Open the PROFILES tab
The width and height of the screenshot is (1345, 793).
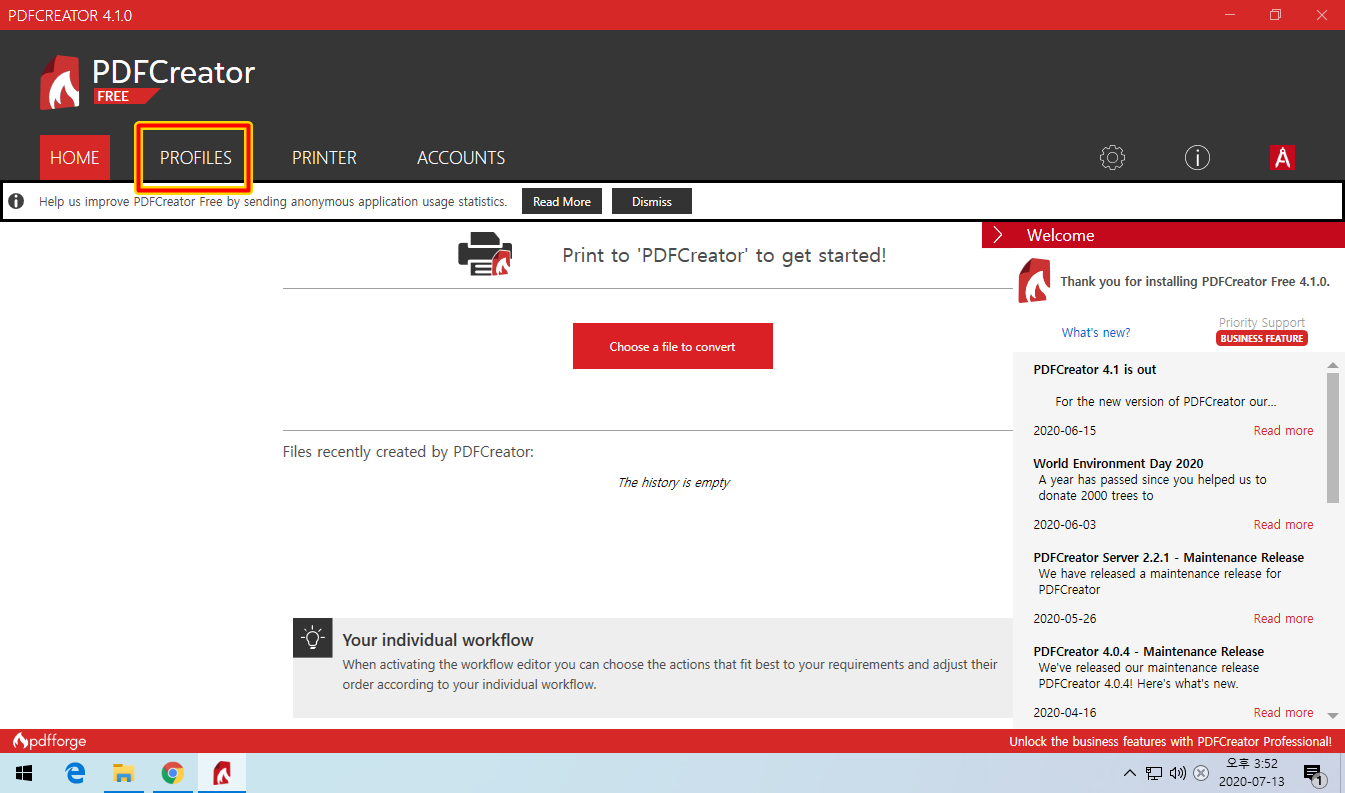coord(195,158)
